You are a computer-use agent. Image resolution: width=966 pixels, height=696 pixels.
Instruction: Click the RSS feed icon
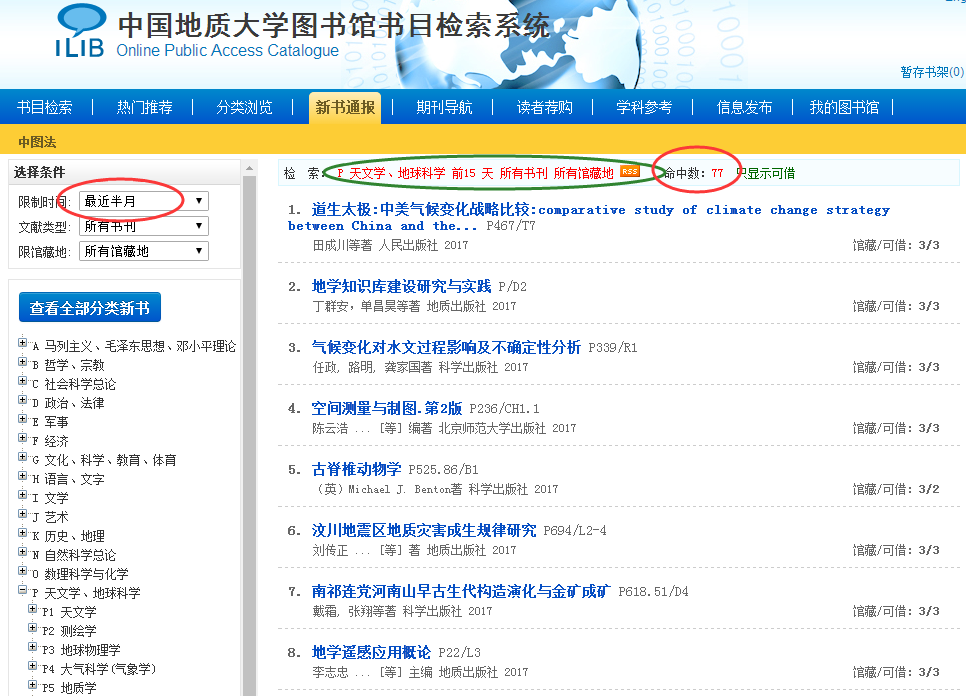(x=630, y=172)
